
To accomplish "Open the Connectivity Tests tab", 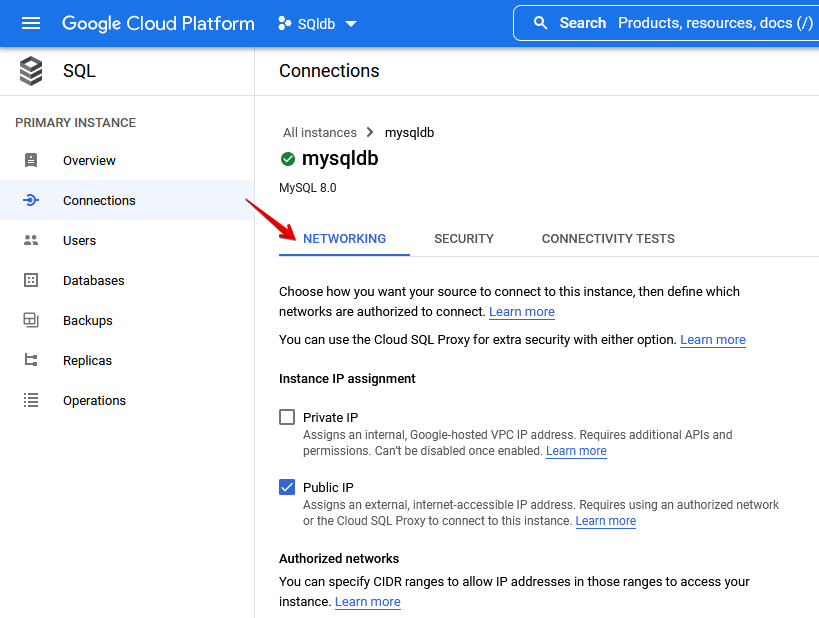I will coord(608,239).
